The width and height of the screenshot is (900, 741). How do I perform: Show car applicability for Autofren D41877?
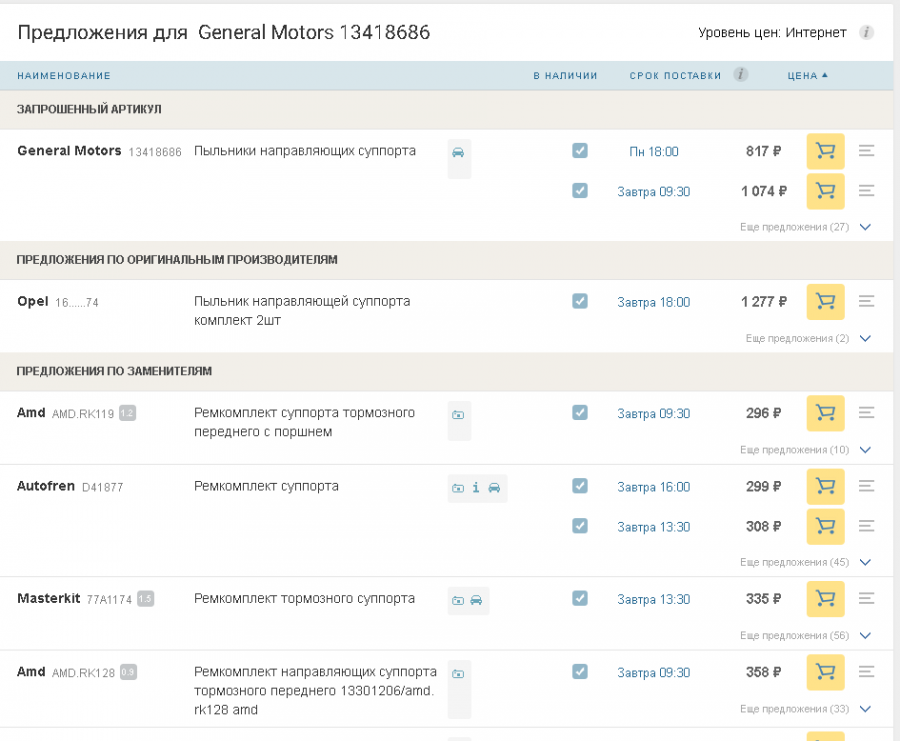click(494, 488)
